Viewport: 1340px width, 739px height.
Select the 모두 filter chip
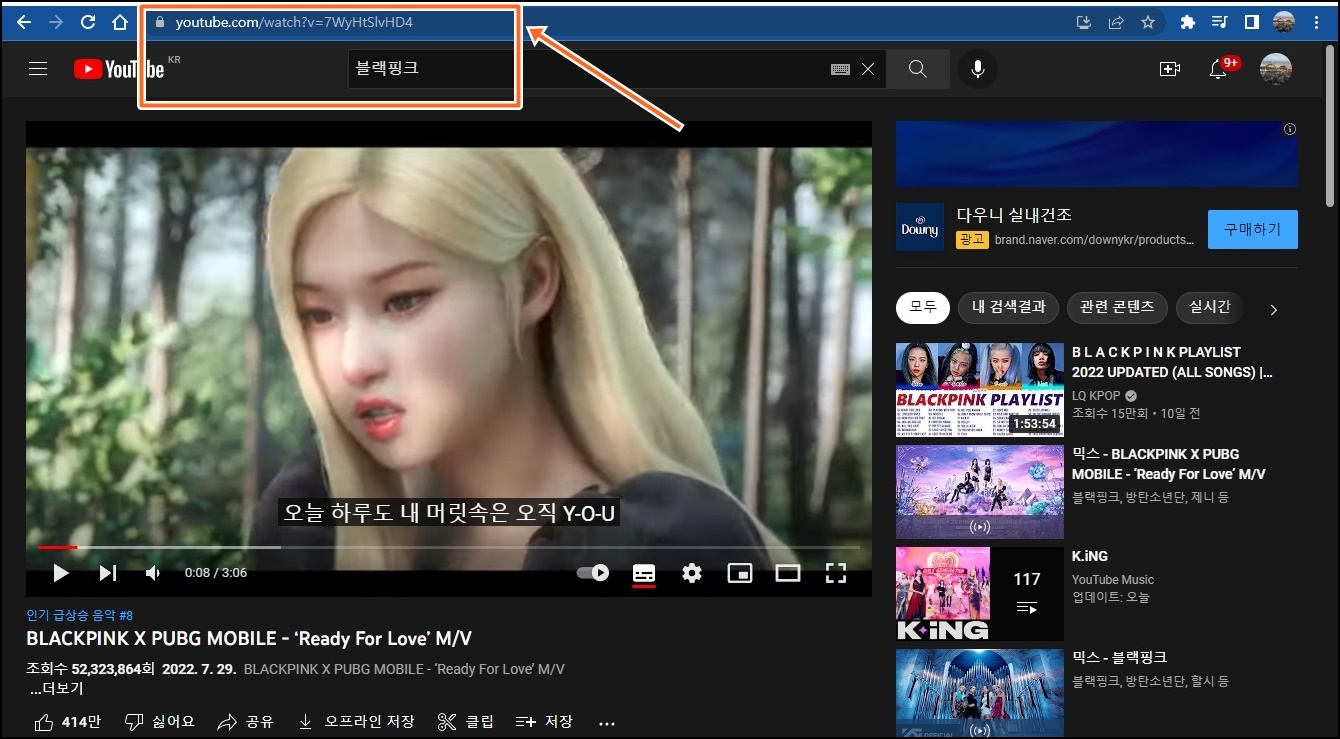point(923,307)
